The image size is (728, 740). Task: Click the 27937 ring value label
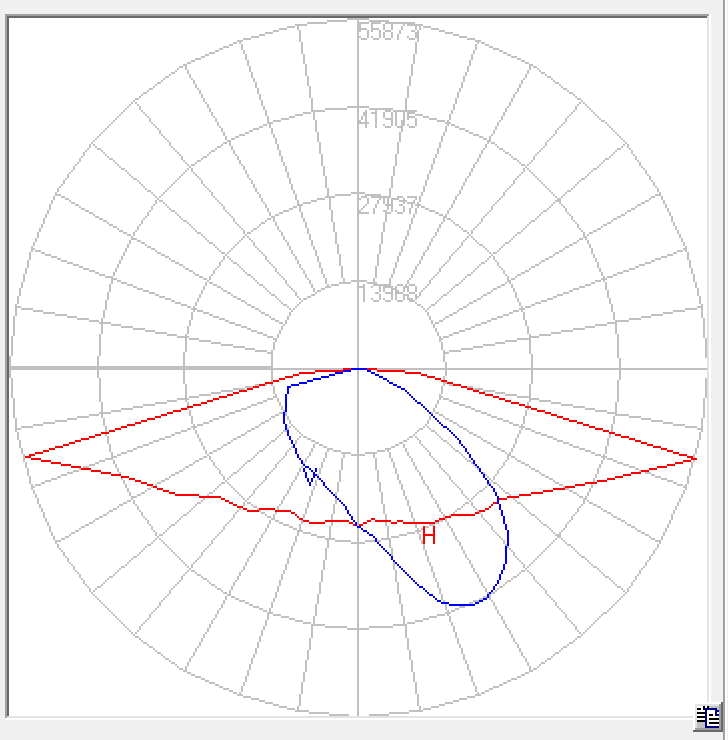point(388,207)
